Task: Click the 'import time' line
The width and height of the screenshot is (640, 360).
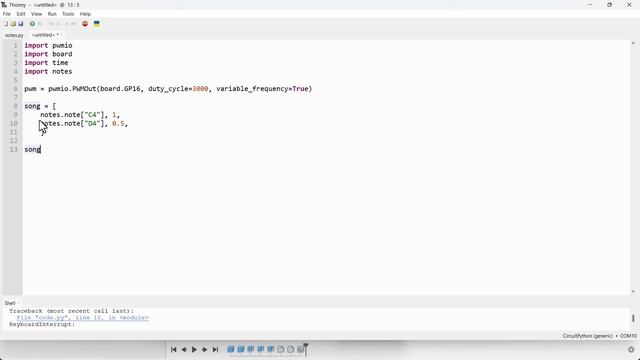Action: click(x=46, y=62)
